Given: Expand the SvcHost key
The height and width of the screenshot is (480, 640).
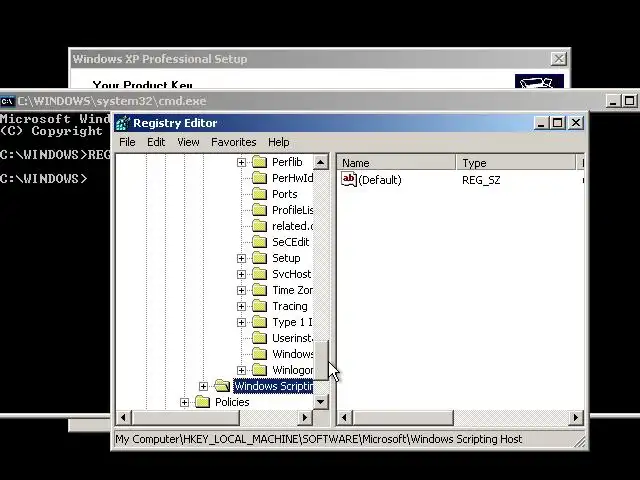Looking at the screenshot, I should pyautogui.click(x=241, y=274).
